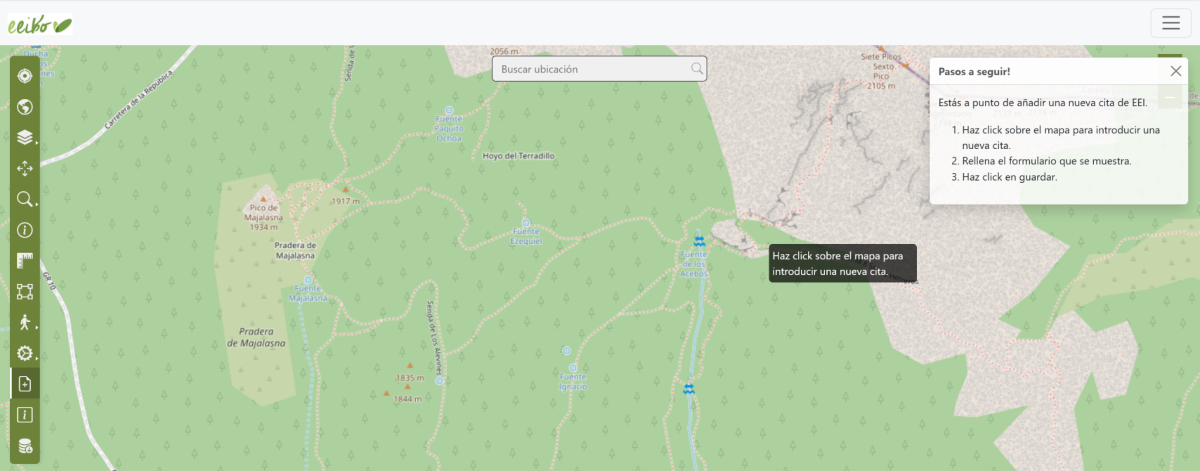Open the magnifier search tool in sidebar
1200x471 pixels.
click(x=25, y=199)
